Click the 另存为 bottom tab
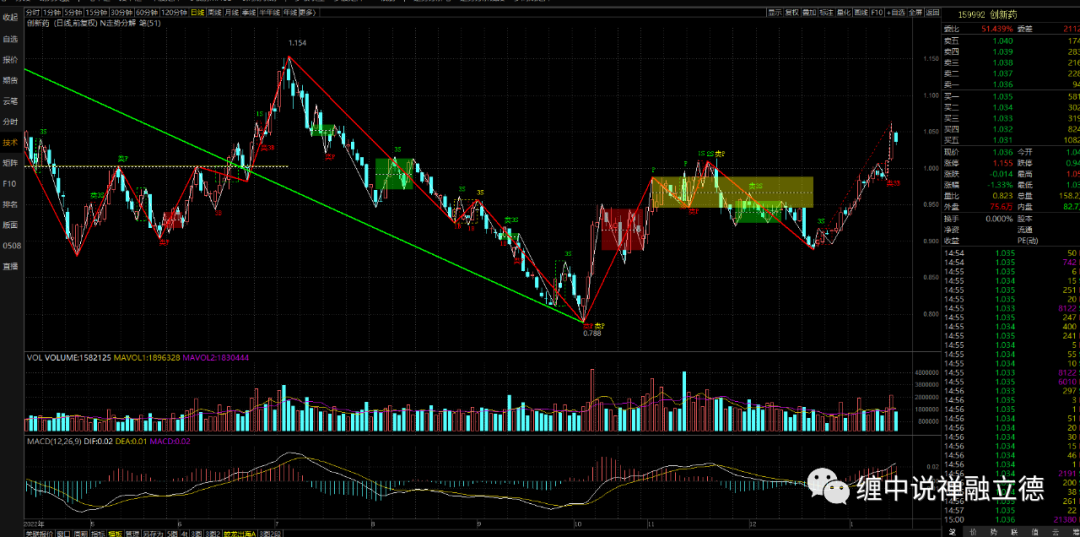The height and width of the screenshot is (537, 1080). [153, 534]
